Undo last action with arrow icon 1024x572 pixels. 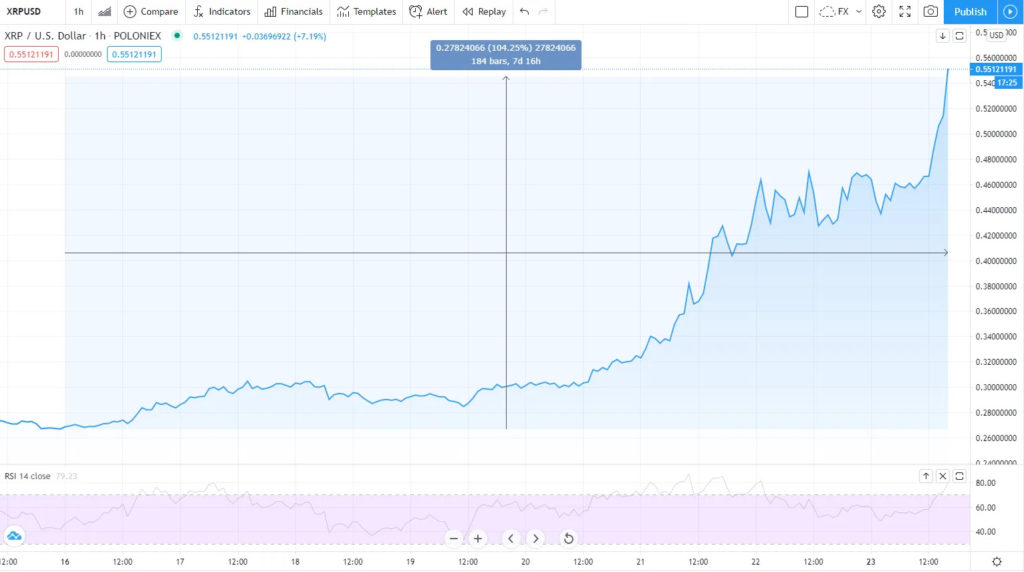524,12
